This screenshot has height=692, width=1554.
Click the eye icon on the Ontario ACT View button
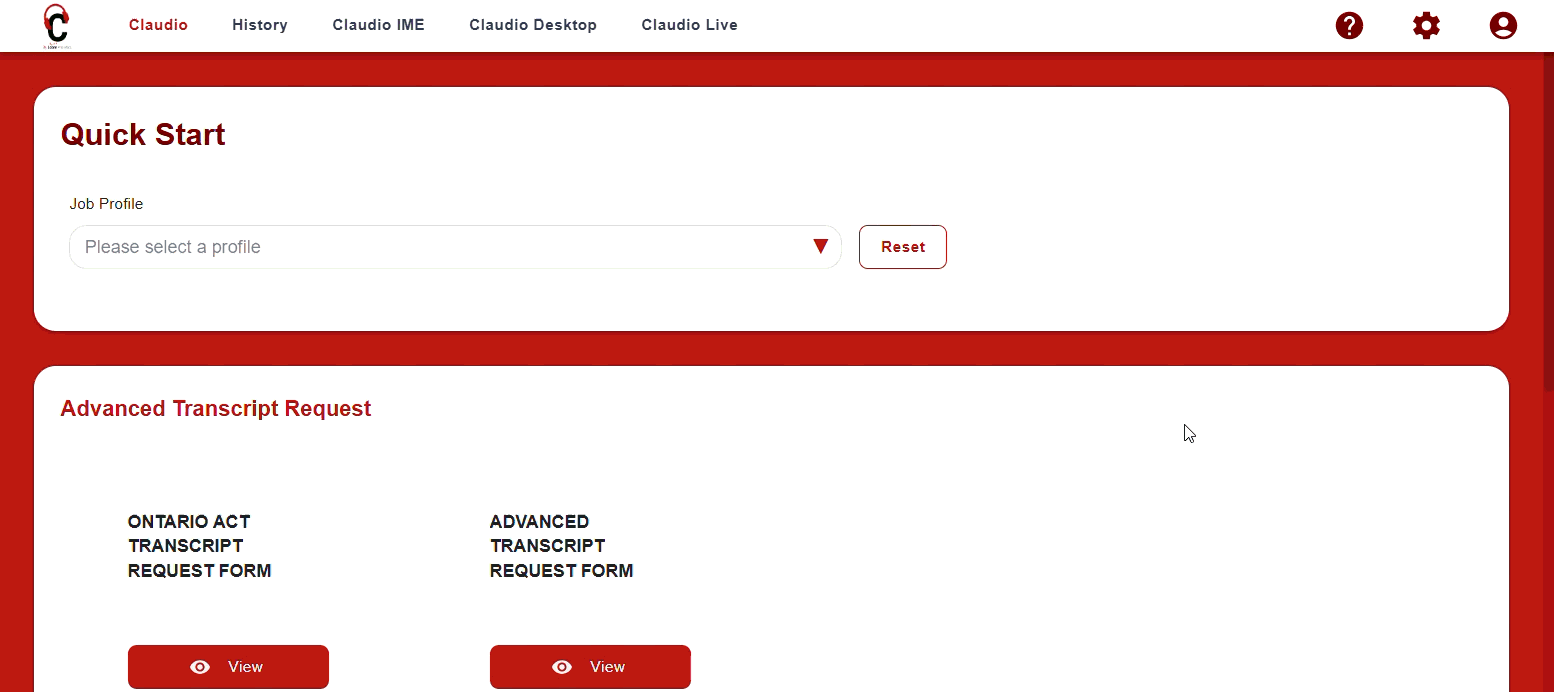tap(200, 666)
